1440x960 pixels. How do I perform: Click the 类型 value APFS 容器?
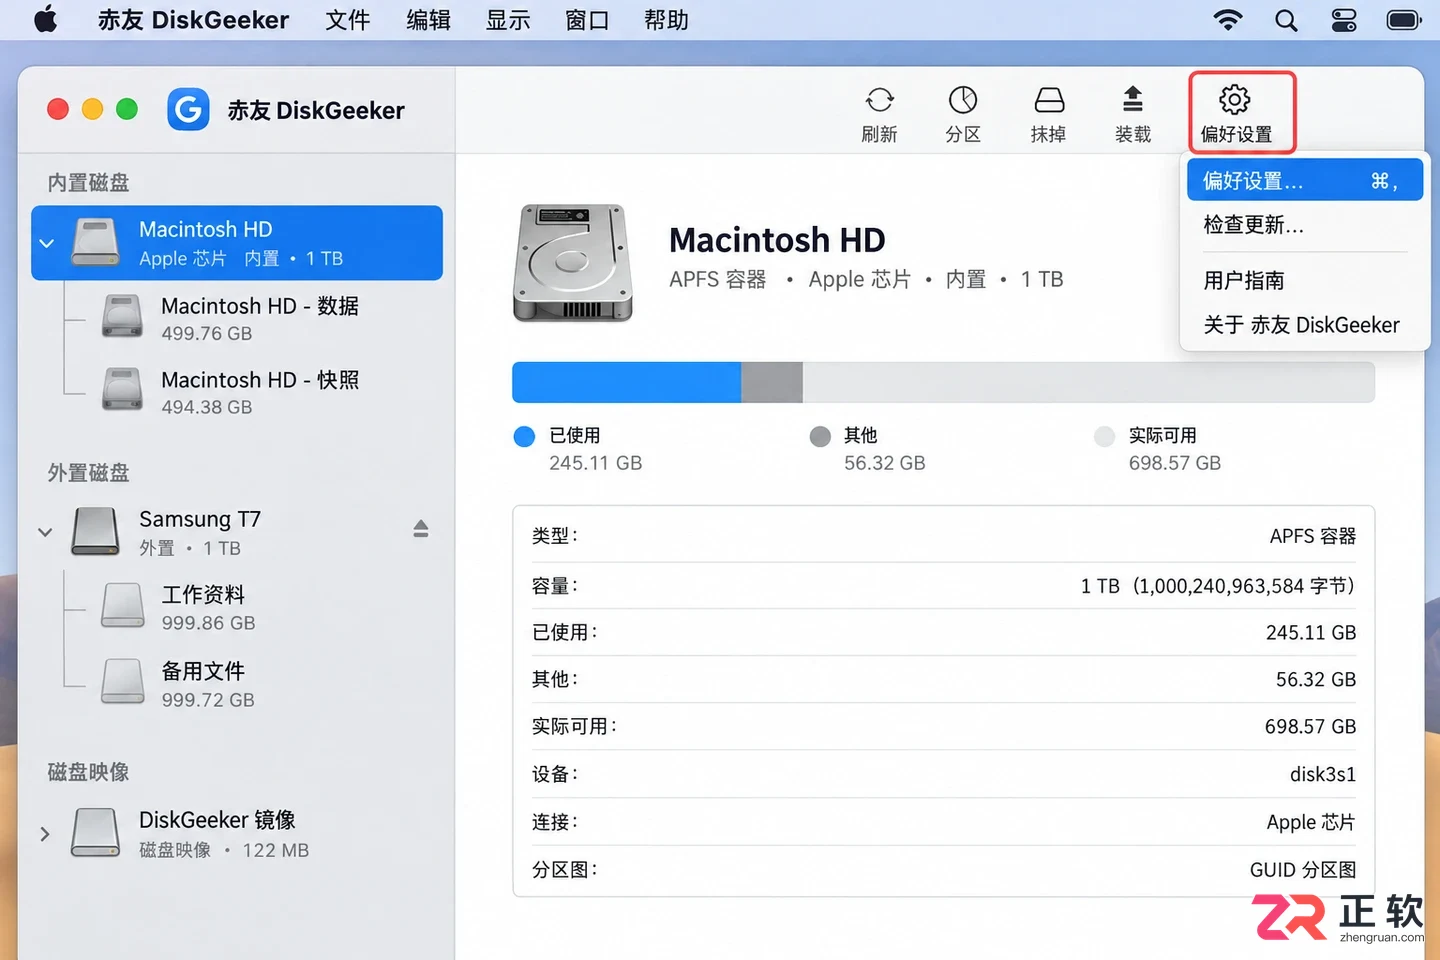coord(1313,536)
